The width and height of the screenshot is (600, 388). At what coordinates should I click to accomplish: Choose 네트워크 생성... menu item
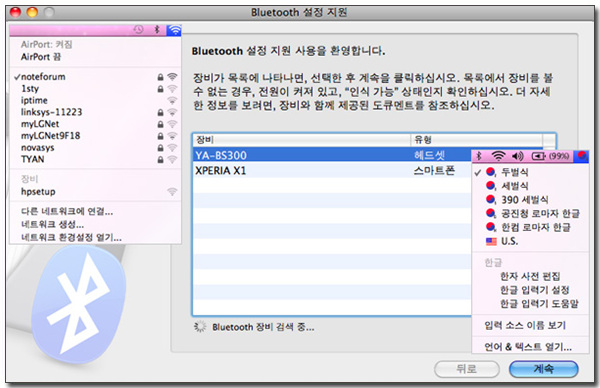(x=95, y=224)
